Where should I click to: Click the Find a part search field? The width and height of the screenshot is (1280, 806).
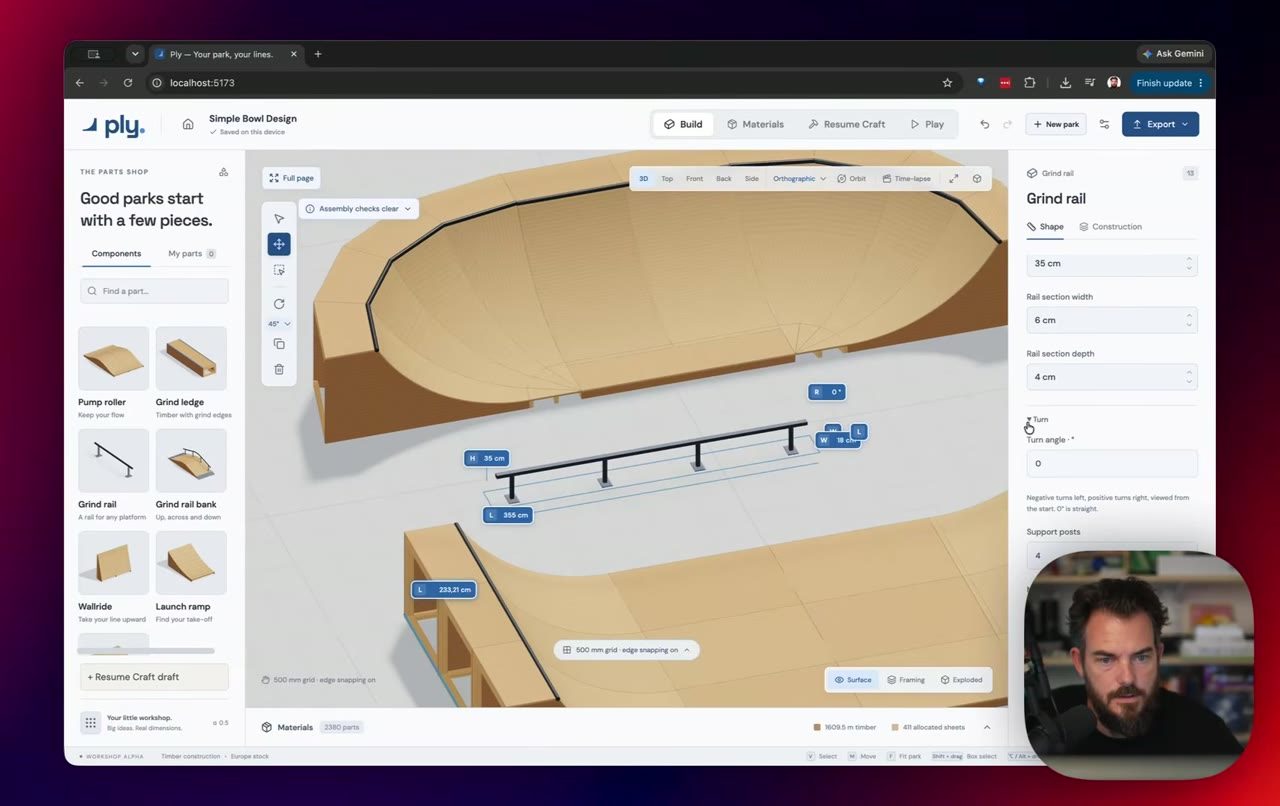[x=154, y=291]
